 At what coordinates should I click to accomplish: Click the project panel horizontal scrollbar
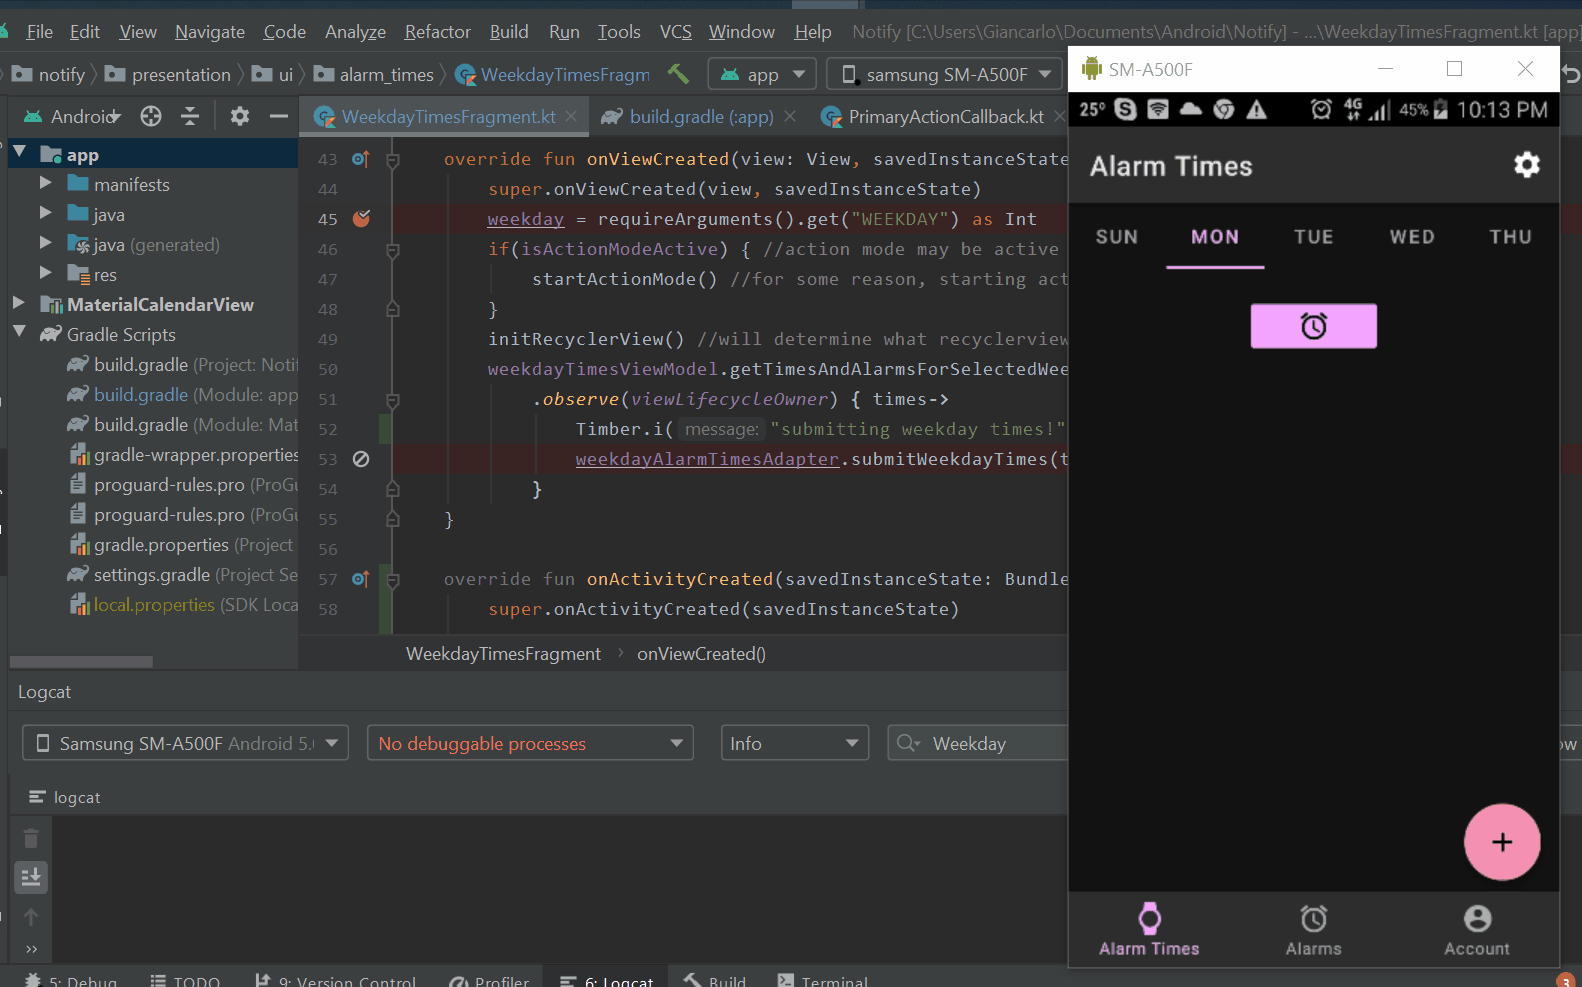(x=81, y=662)
